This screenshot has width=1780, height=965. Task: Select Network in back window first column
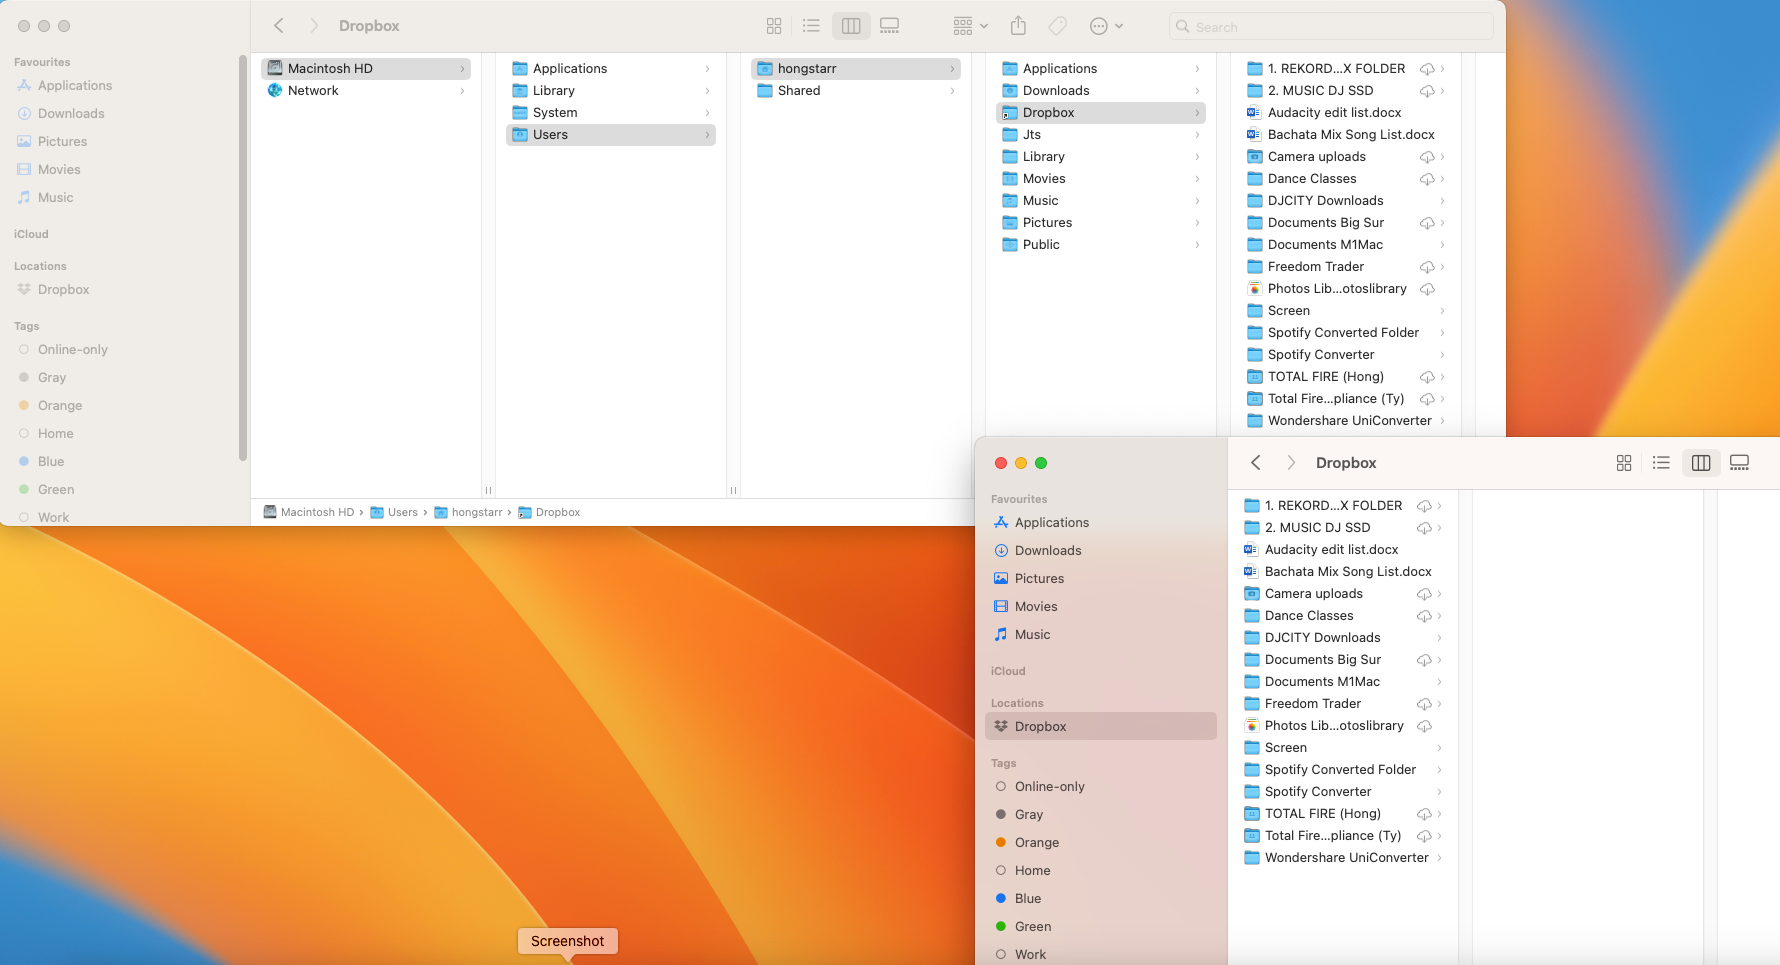[366, 91]
